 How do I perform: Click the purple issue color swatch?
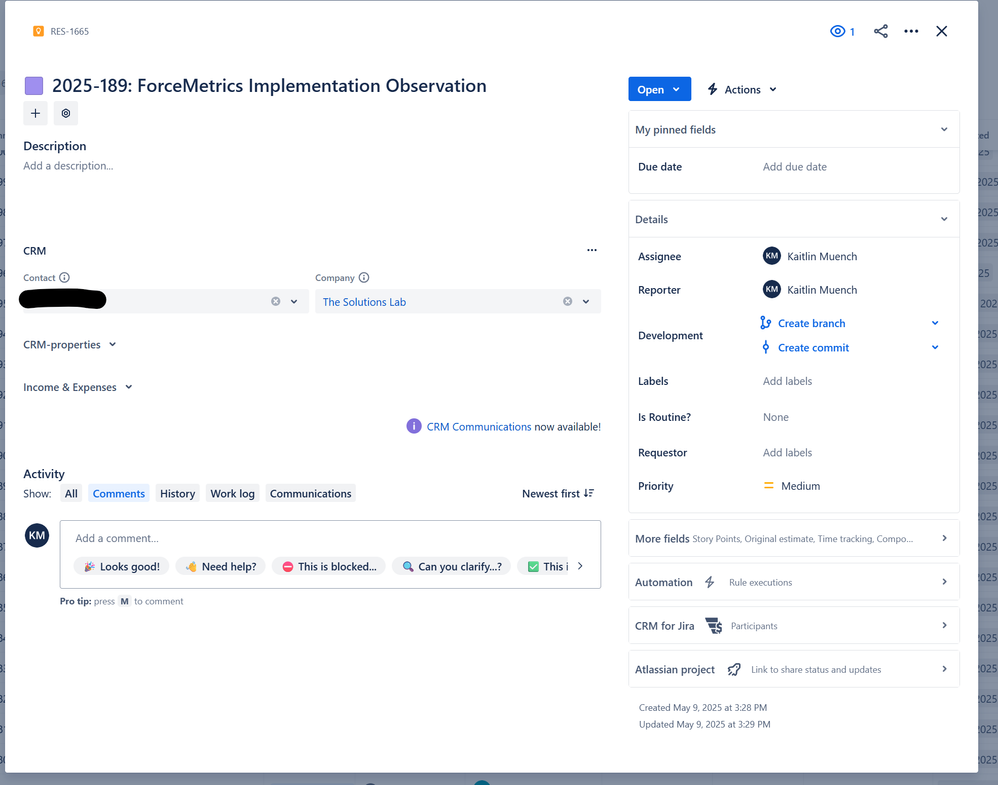click(34, 85)
